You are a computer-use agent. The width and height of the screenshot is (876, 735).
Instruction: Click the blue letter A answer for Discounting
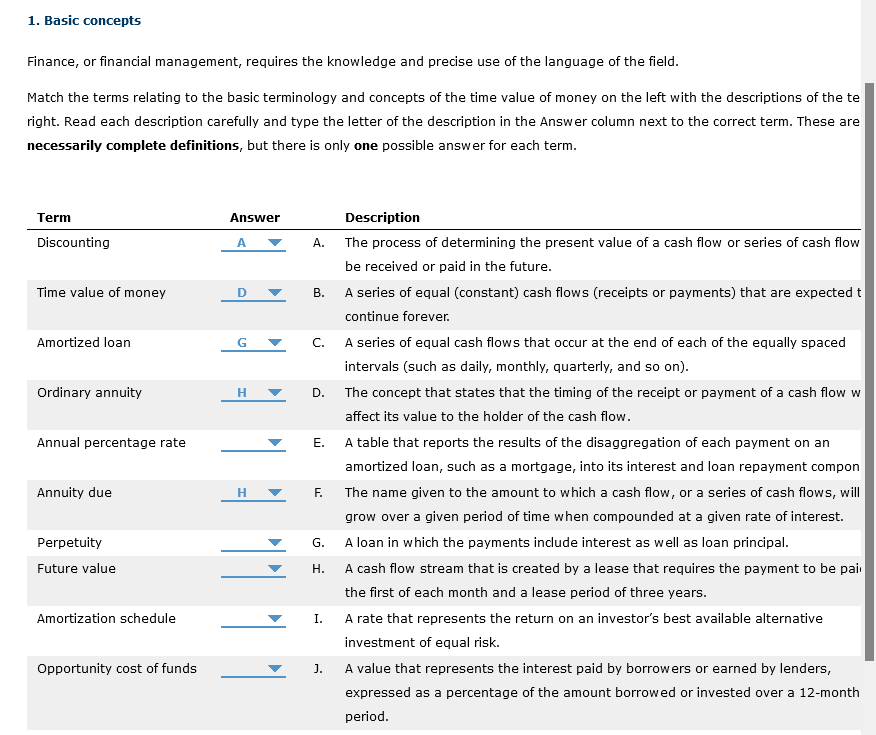click(x=240, y=242)
